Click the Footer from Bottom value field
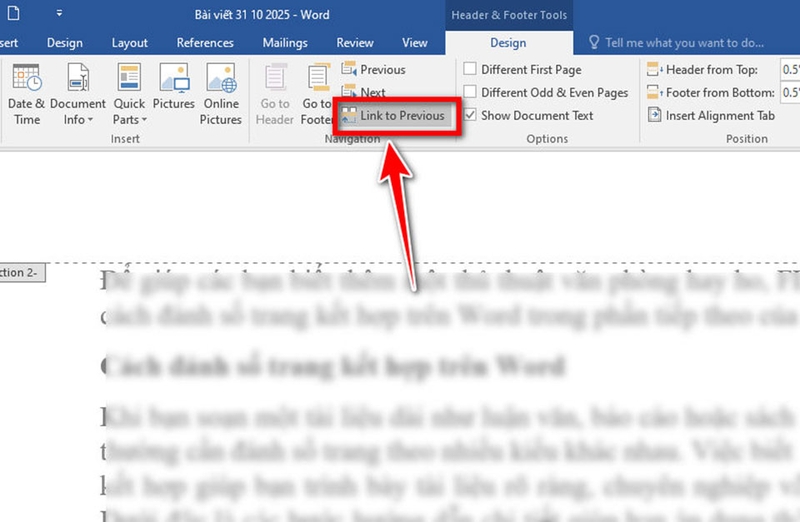Image resolution: width=800 pixels, height=522 pixels. pyautogui.click(x=790, y=92)
